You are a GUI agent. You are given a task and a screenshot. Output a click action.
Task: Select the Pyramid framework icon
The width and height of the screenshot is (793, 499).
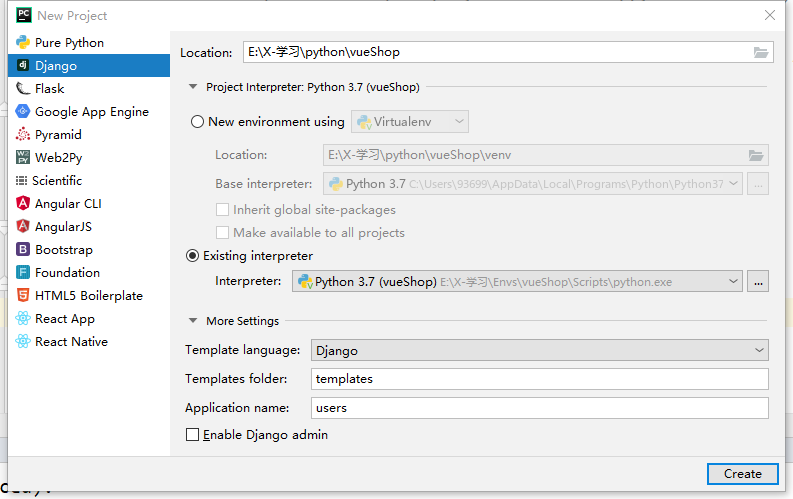[23, 134]
